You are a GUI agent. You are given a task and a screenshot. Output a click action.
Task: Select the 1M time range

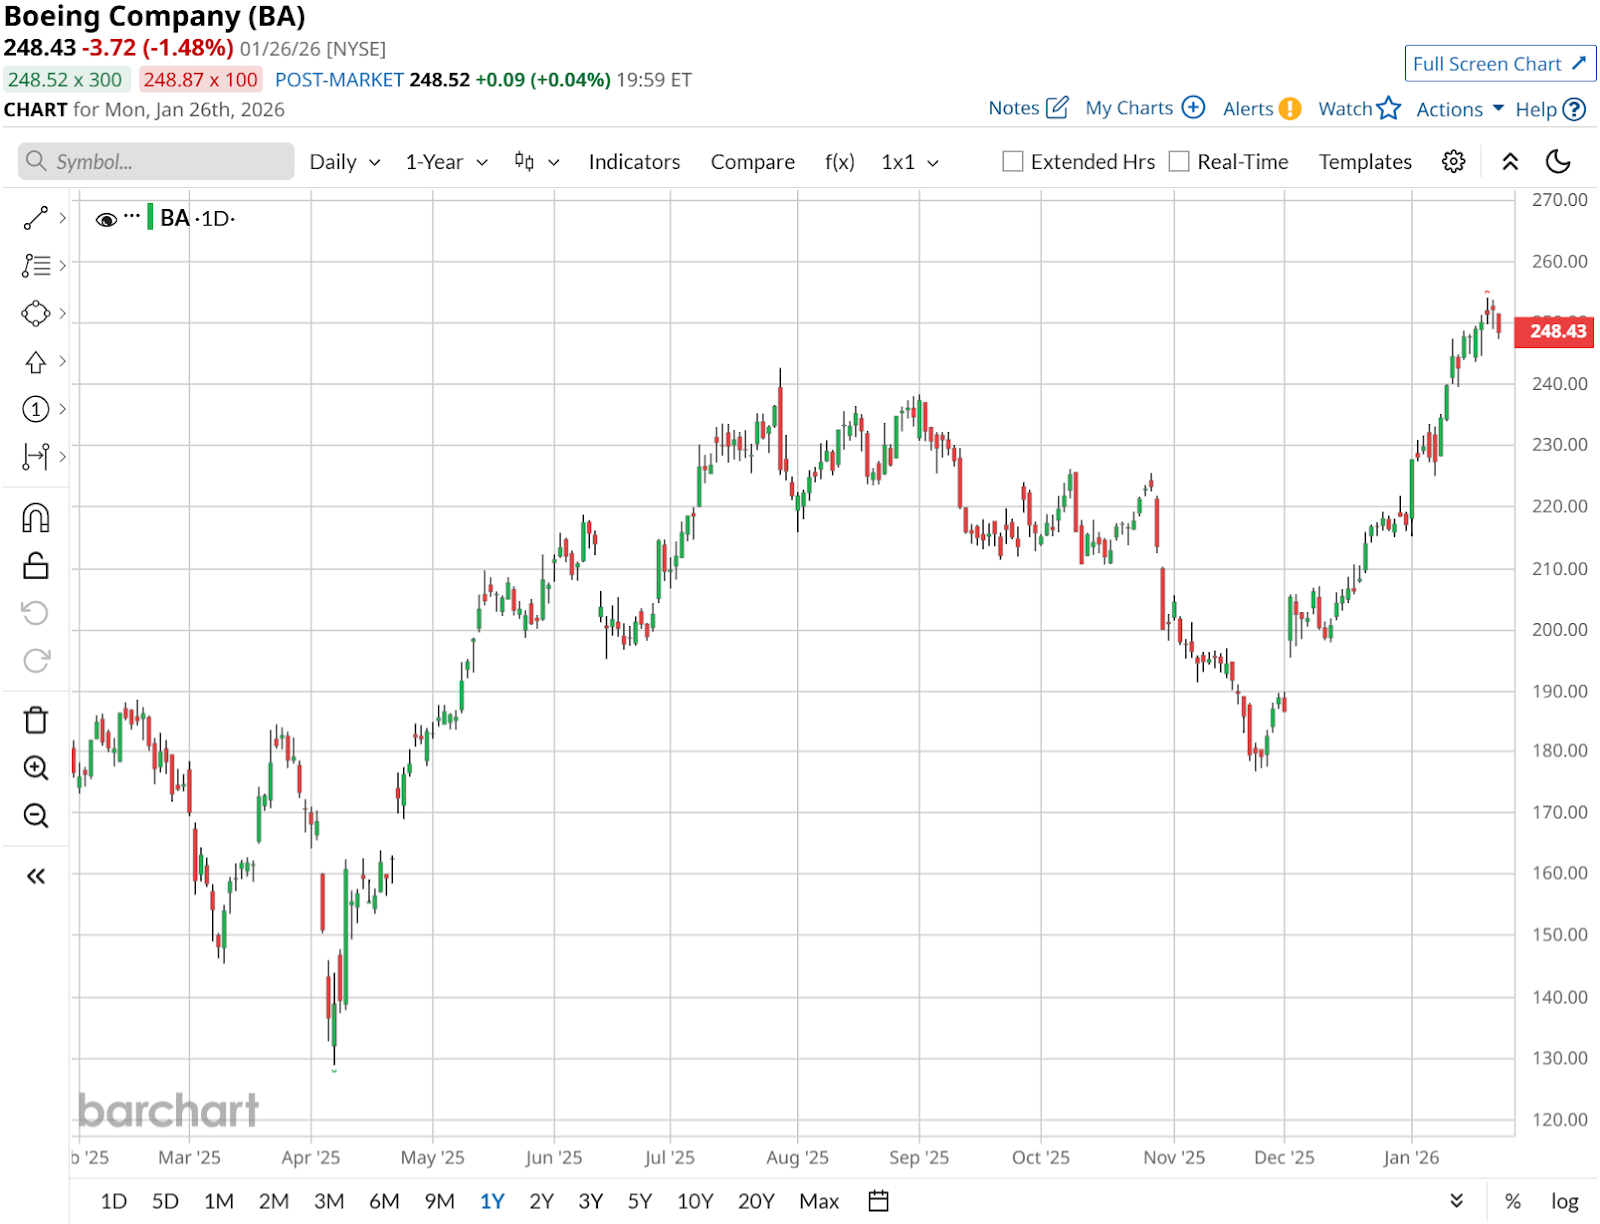pyautogui.click(x=219, y=1201)
